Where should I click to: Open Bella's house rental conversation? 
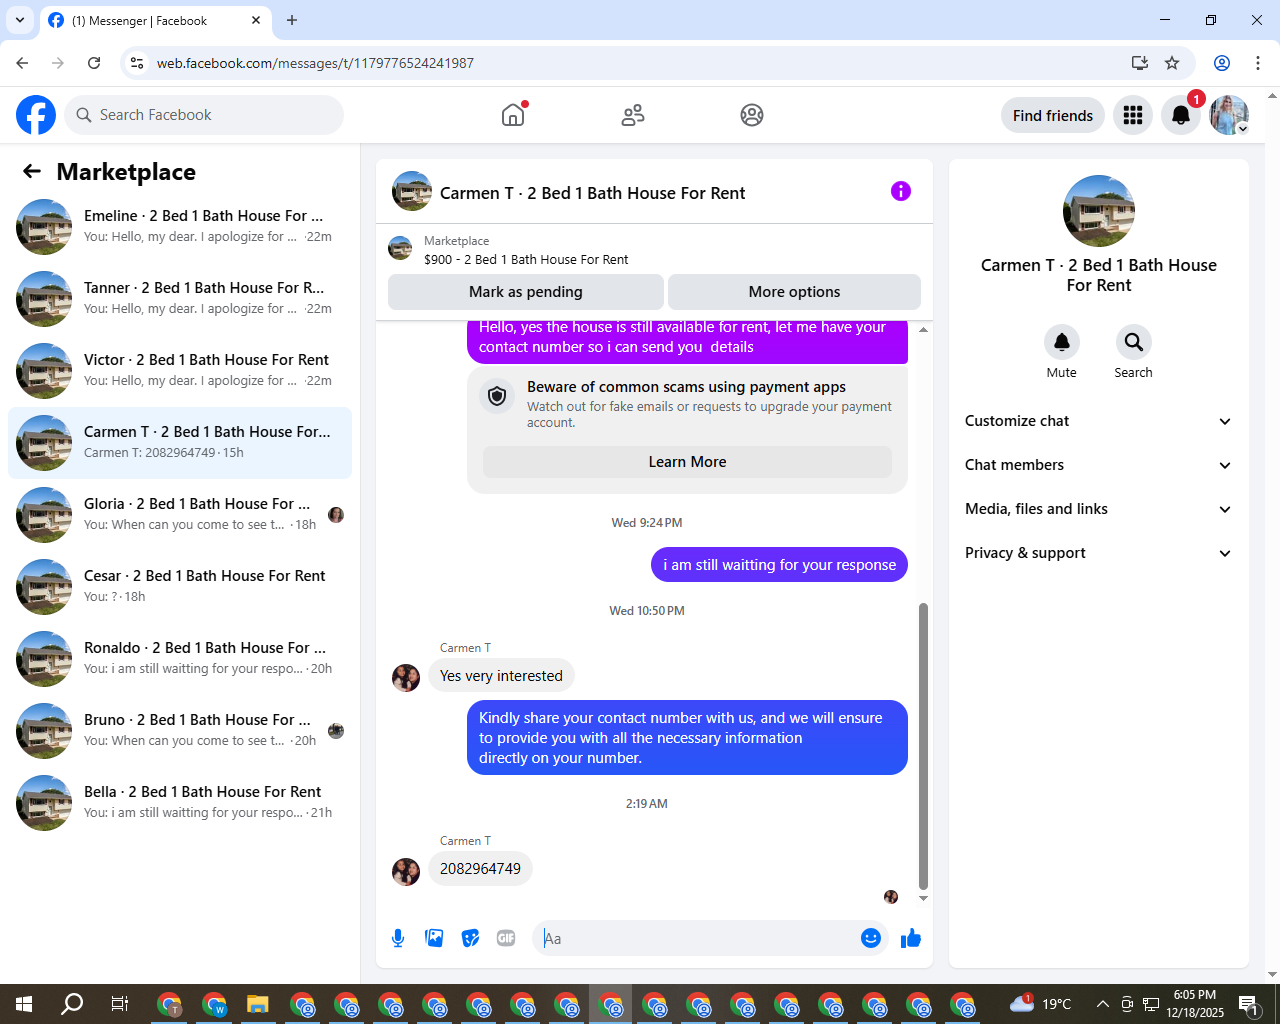[x=180, y=803]
